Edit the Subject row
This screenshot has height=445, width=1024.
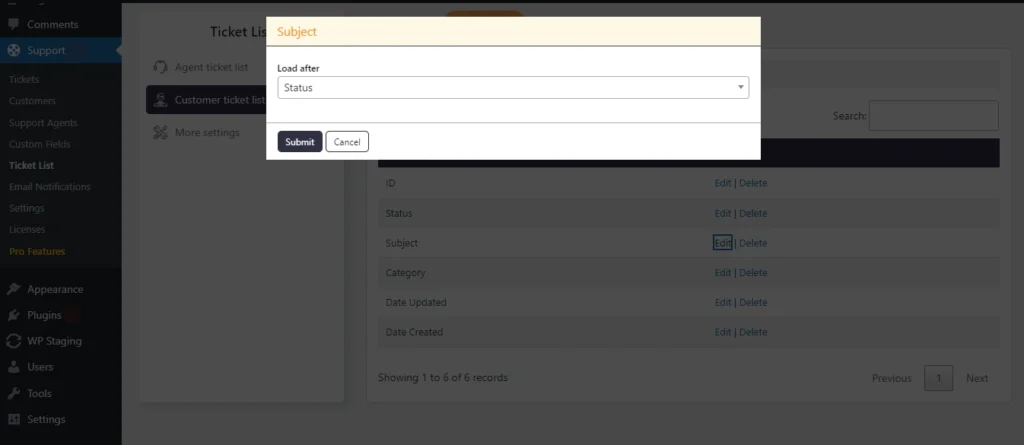pyautogui.click(x=722, y=243)
